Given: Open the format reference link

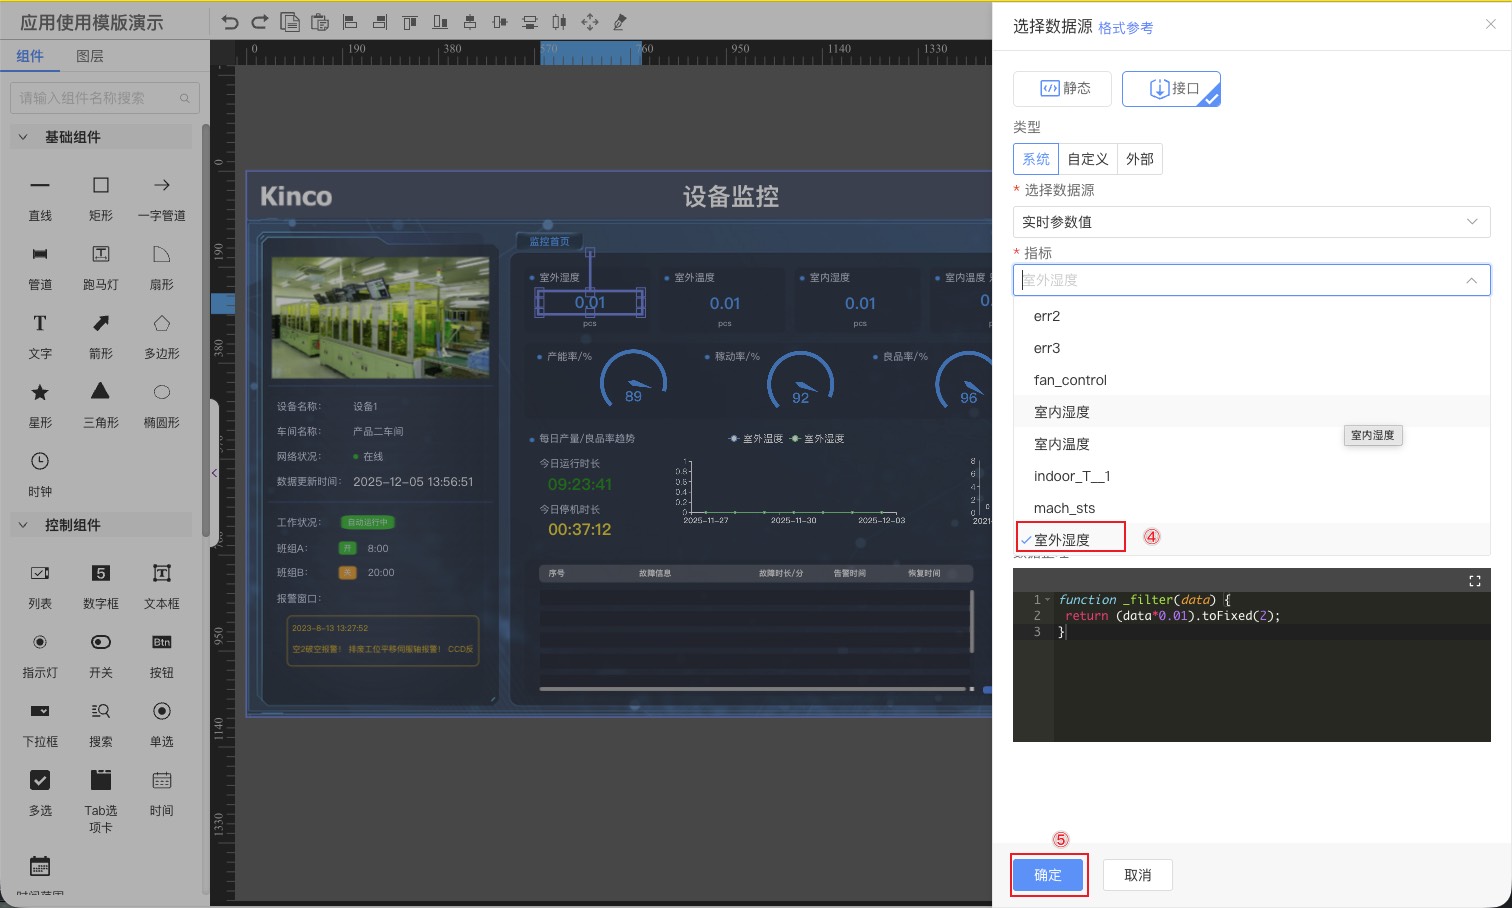Looking at the screenshot, I should [1125, 28].
